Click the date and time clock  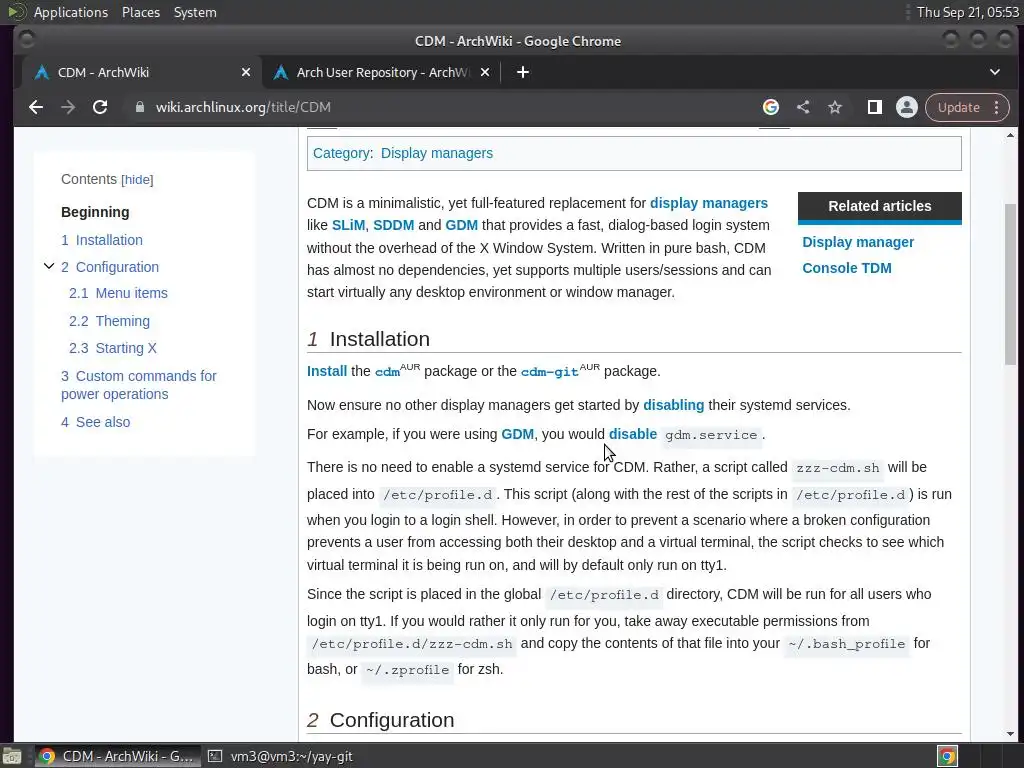(968, 12)
